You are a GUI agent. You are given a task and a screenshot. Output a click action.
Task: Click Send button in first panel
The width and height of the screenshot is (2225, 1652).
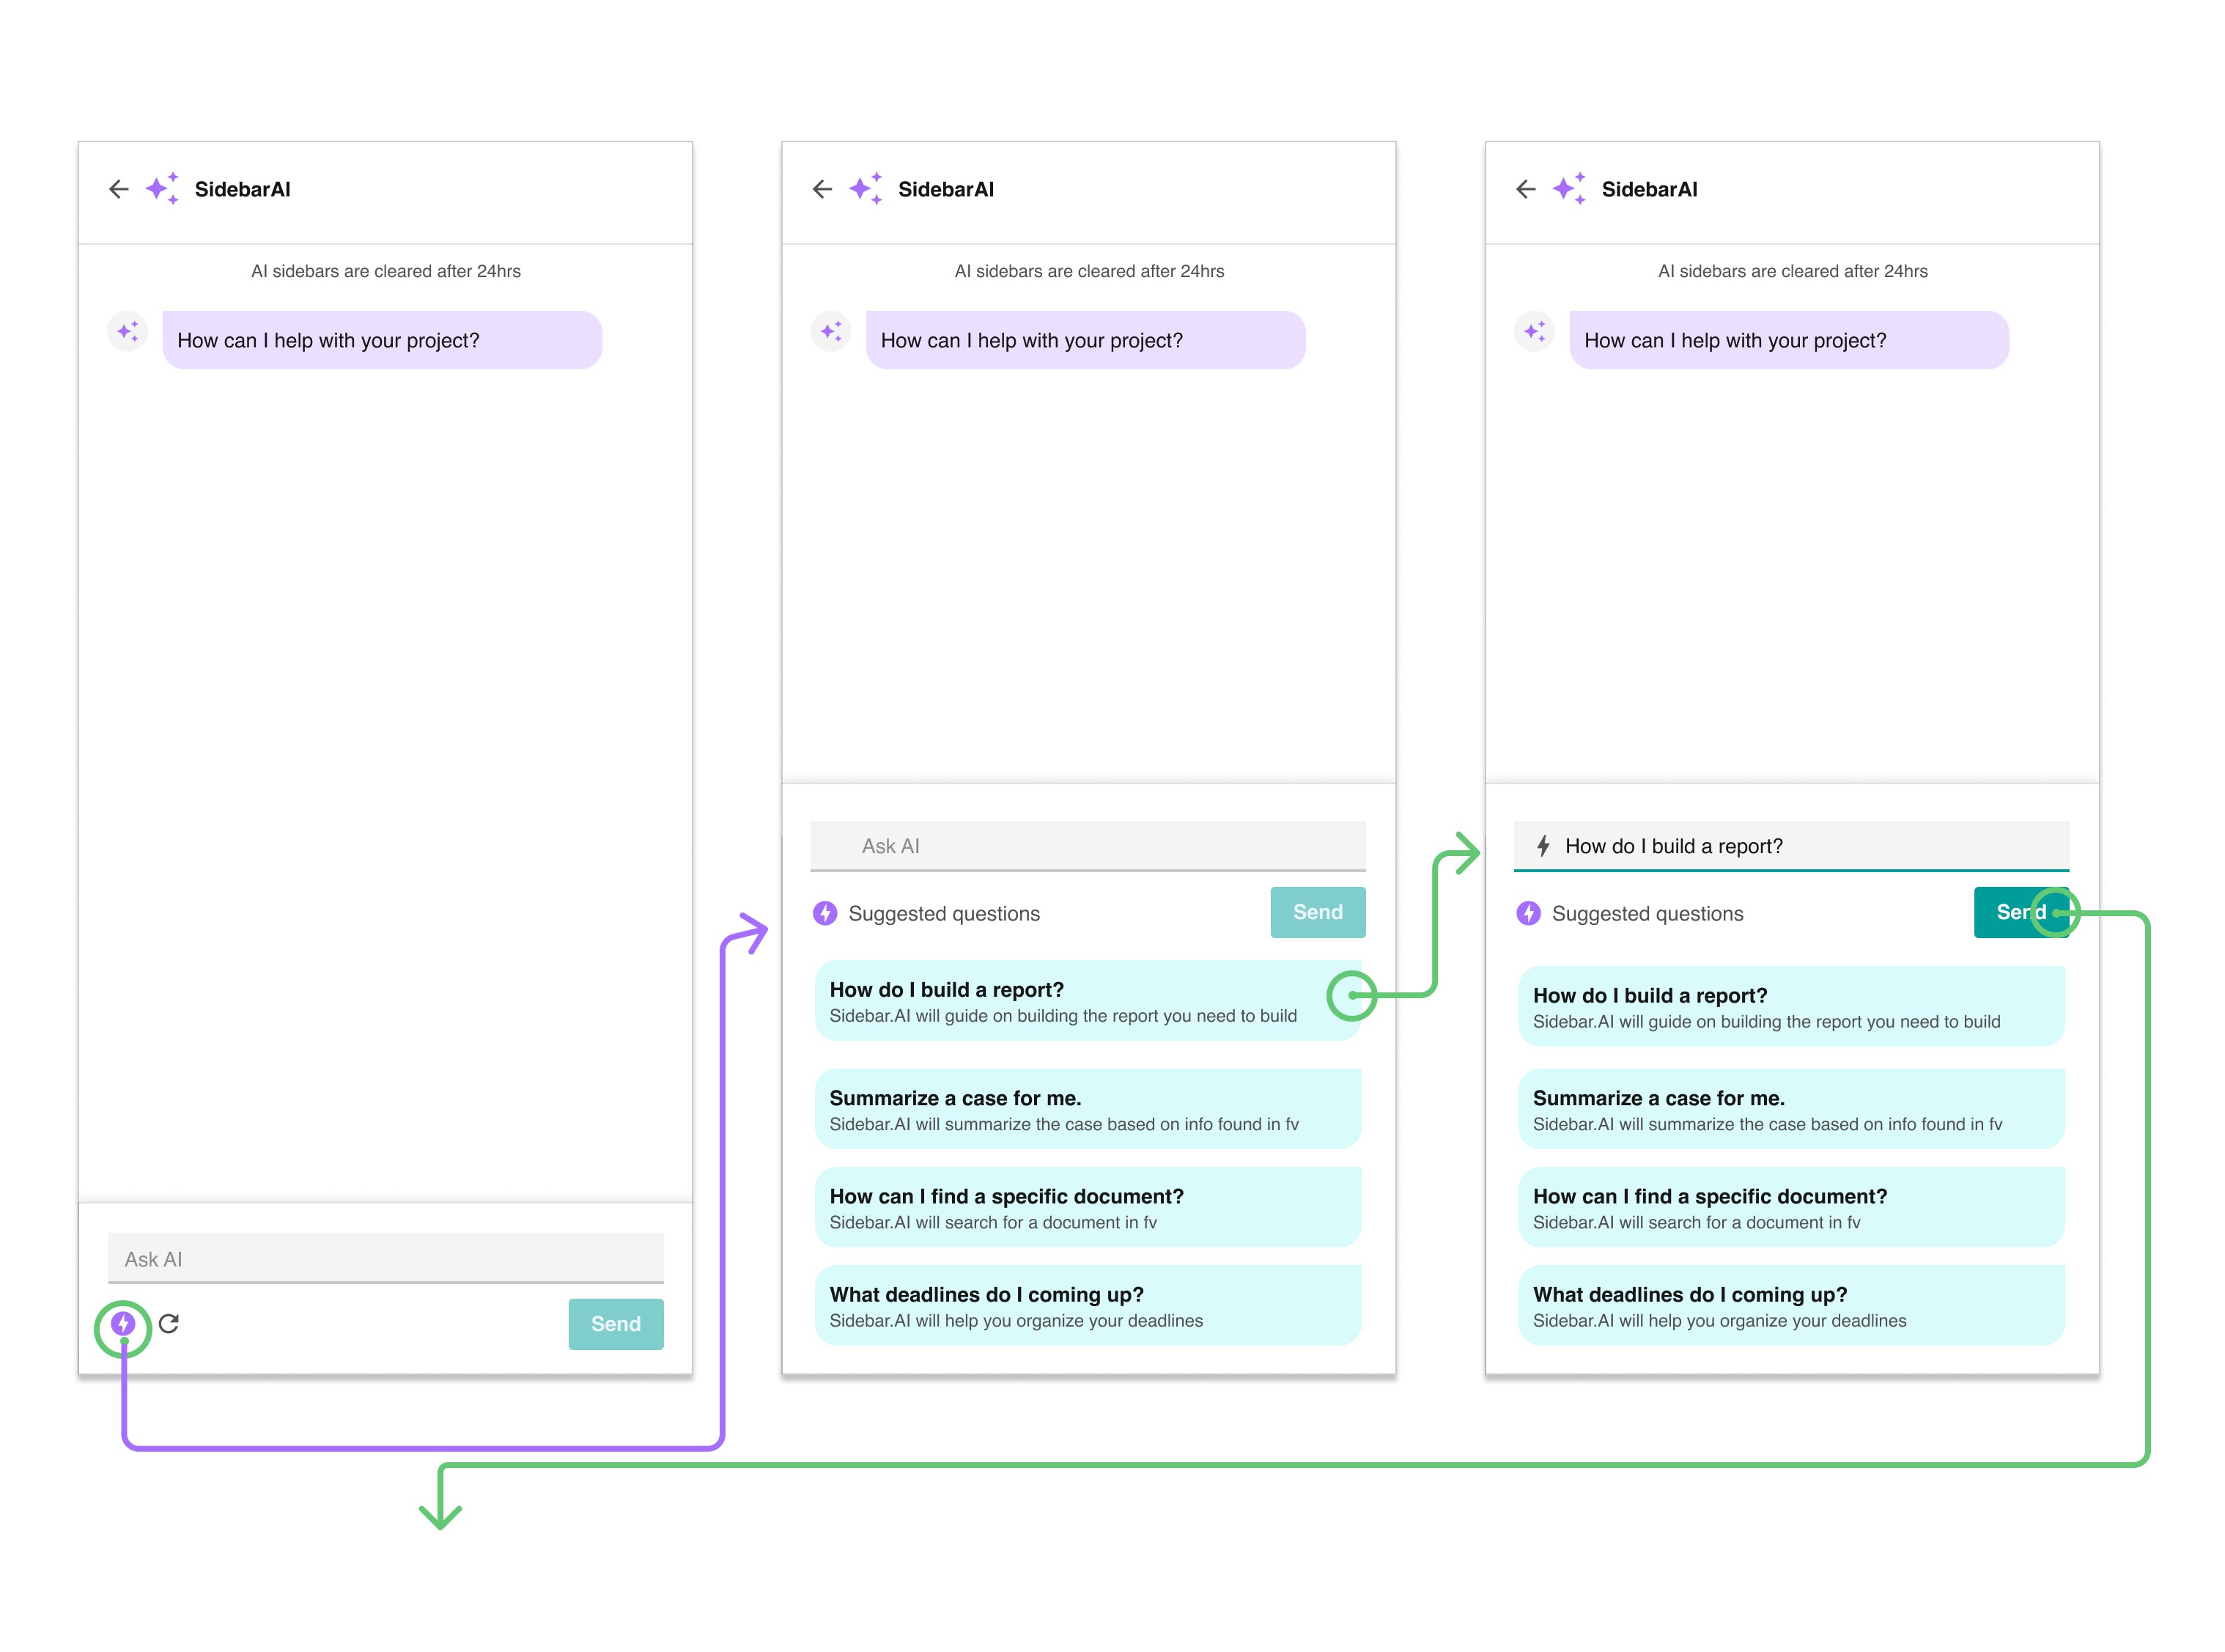[616, 1324]
